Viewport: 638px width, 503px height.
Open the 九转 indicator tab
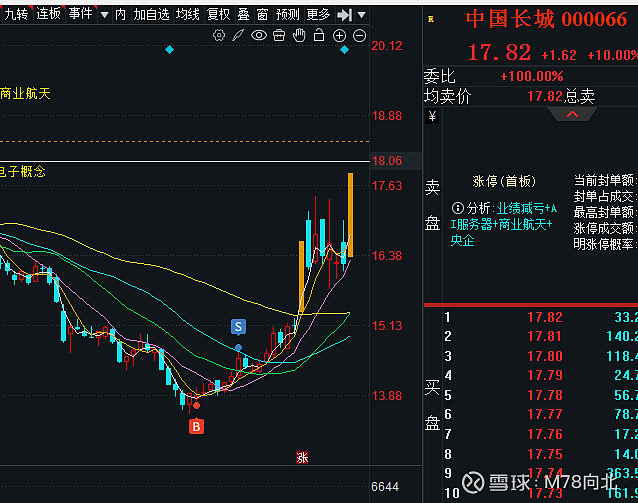pos(16,15)
